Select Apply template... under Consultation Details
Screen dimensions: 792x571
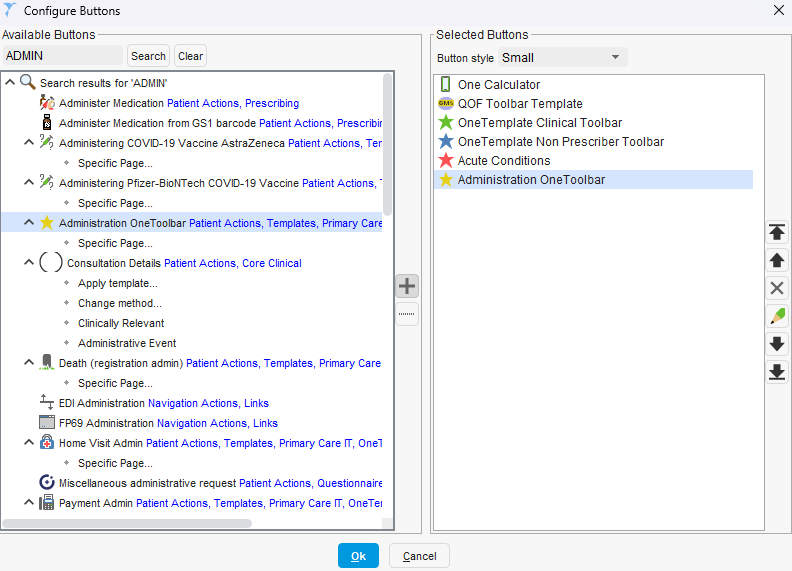tap(118, 283)
